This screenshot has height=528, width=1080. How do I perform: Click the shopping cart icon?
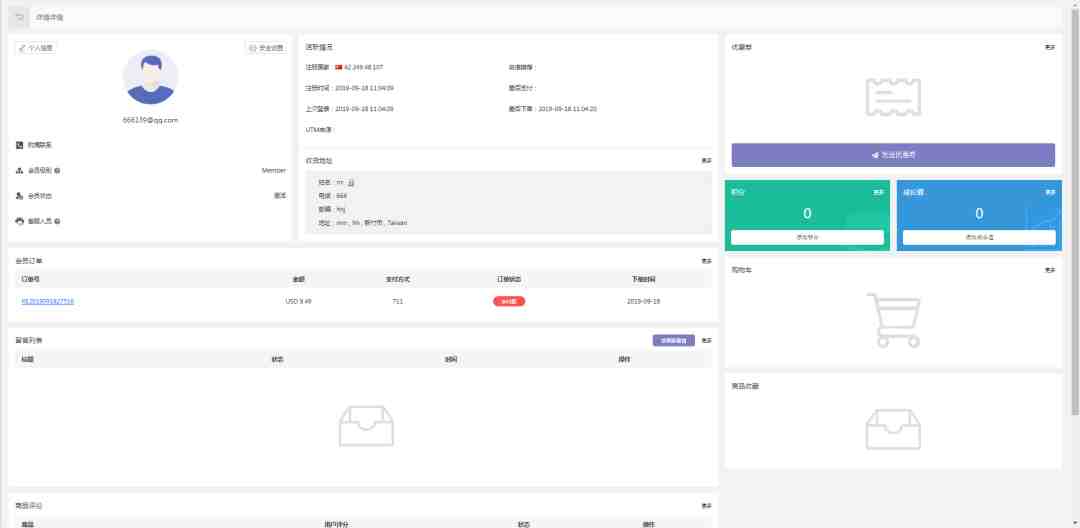(893, 320)
